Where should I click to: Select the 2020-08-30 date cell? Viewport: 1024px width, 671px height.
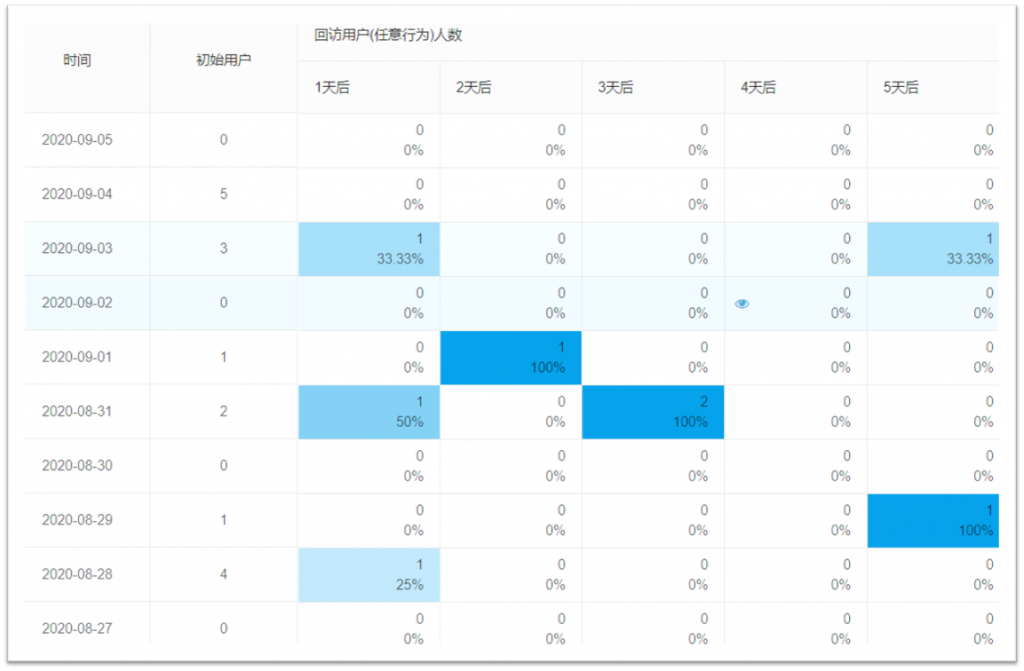(77, 465)
